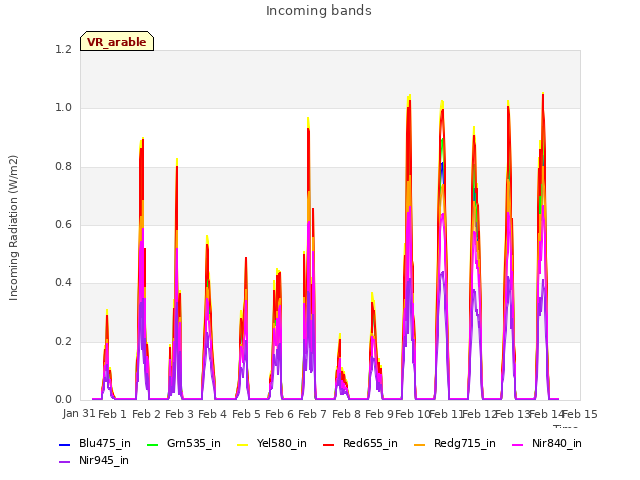Click the Feb 5 x-axis date label
This screenshot has height=480, width=640.
tap(246, 414)
